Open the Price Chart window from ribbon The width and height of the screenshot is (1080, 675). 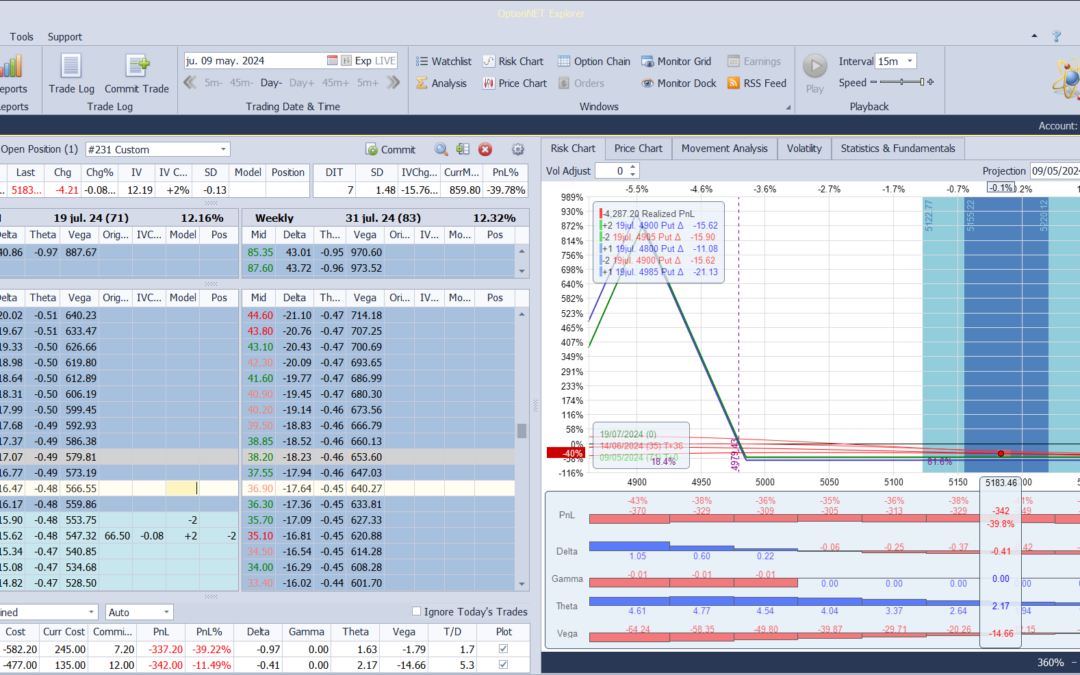pyautogui.click(x=515, y=83)
